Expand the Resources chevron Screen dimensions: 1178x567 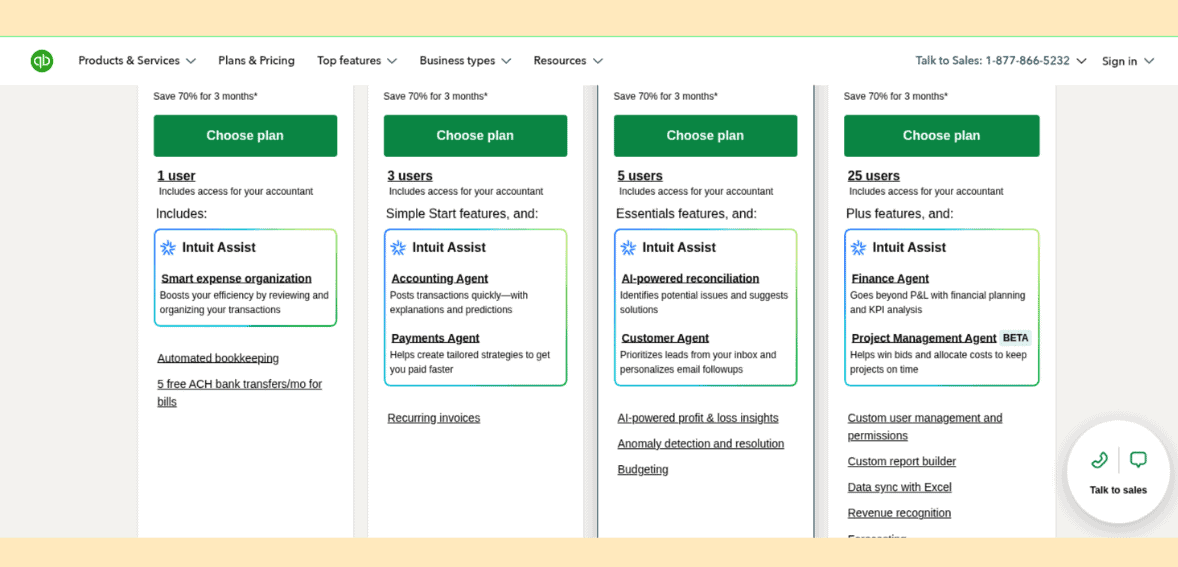pos(597,61)
